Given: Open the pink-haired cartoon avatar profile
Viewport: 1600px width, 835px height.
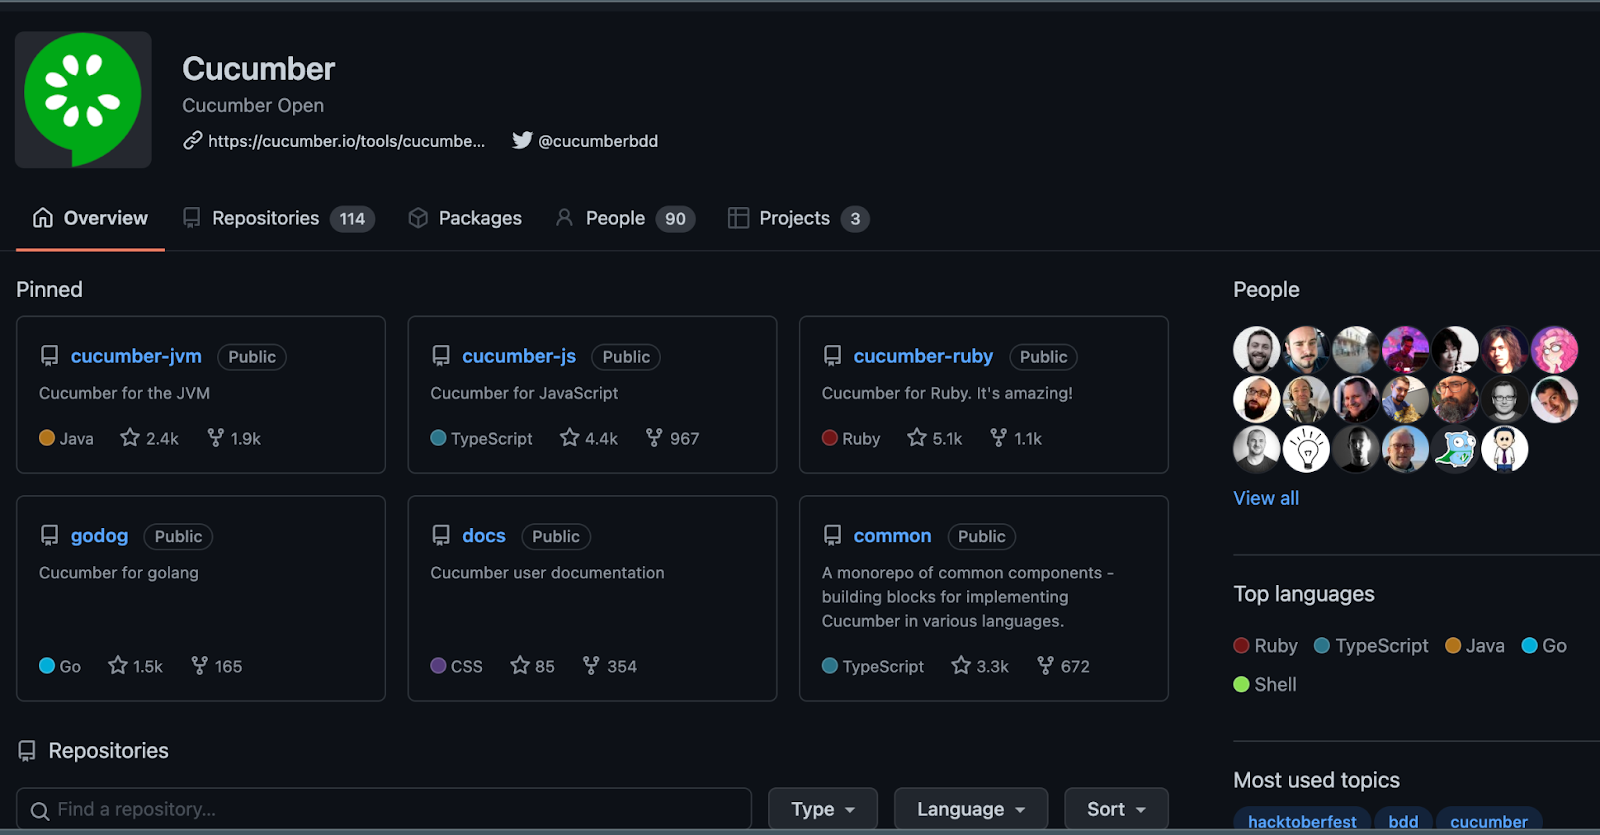Looking at the screenshot, I should pos(1554,350).
